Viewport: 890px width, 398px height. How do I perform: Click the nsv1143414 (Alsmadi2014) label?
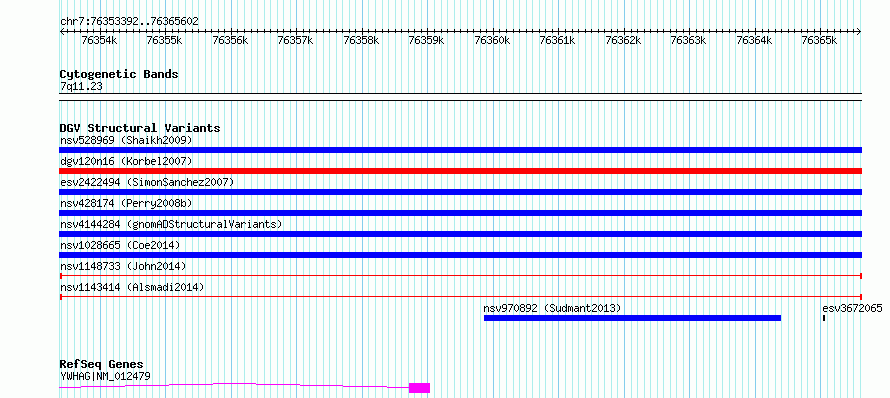[132, 287]
